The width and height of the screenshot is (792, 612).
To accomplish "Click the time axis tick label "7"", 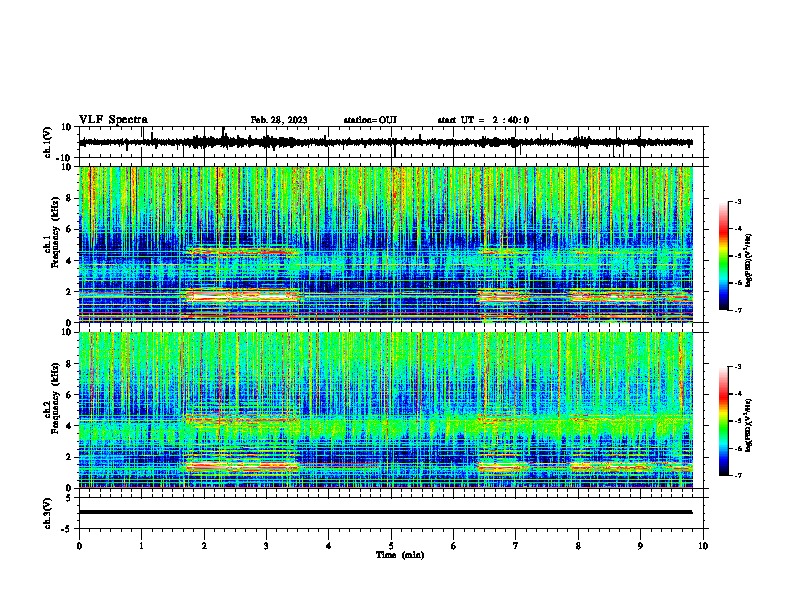I will point(516,546).
